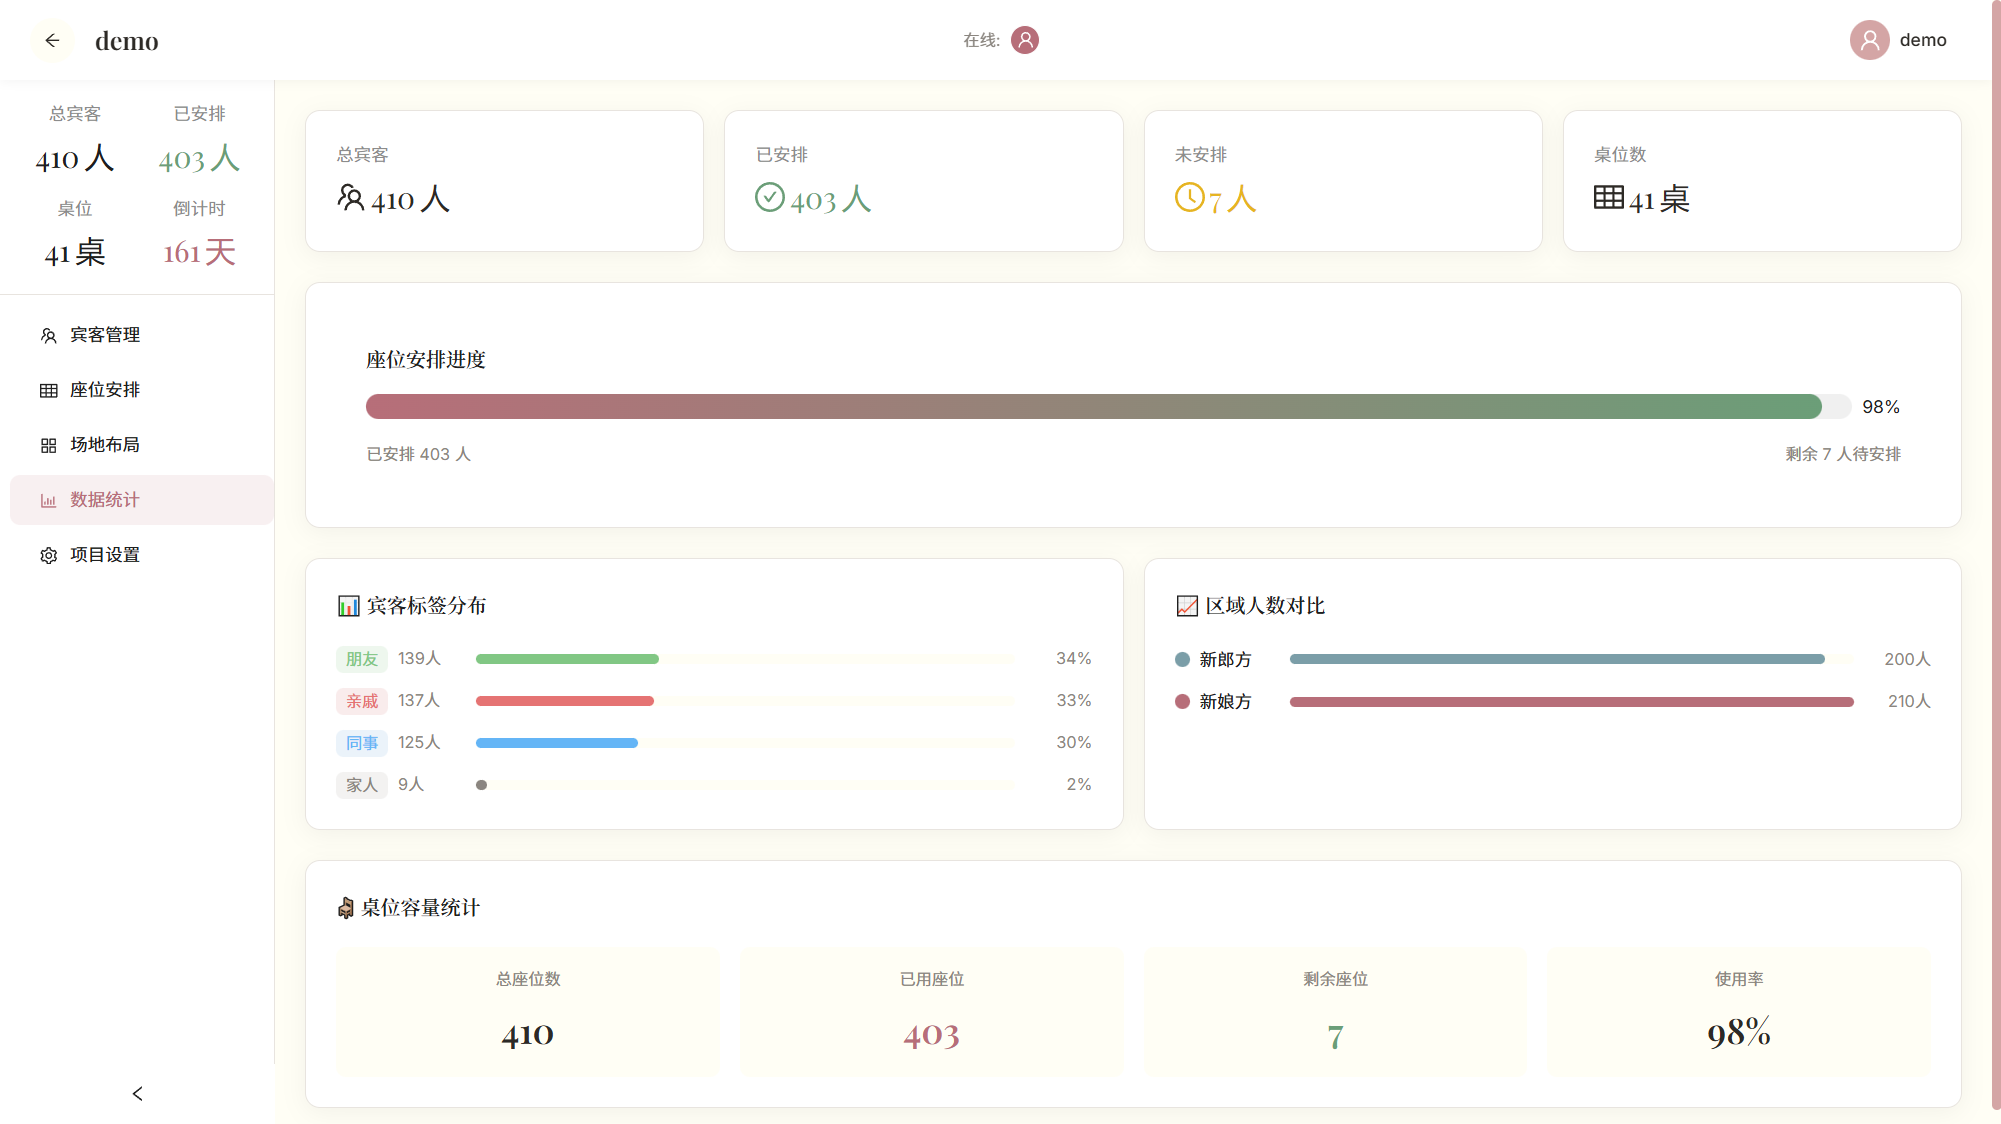Image resolution: width=2001 pixels, height=1124 pixels.
Task: Open 座位安排 menu item
Action: pos(142,390)
